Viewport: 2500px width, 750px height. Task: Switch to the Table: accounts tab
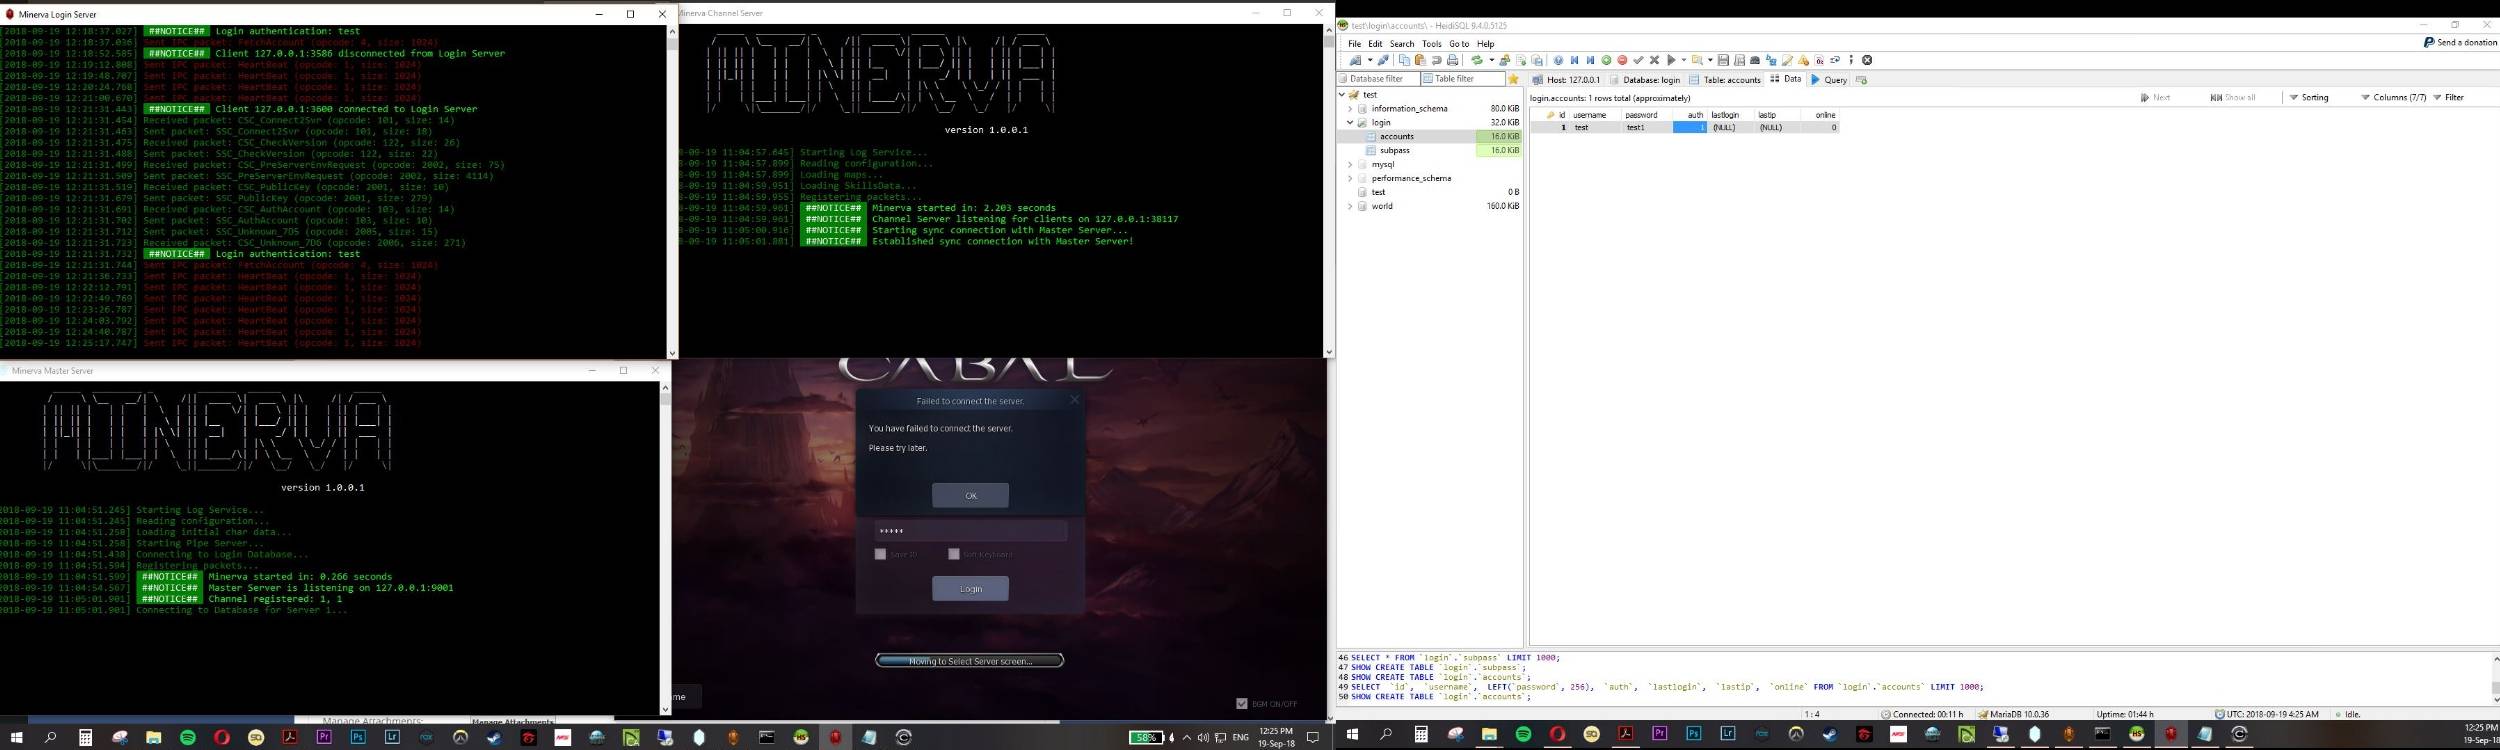(1725, 80)
